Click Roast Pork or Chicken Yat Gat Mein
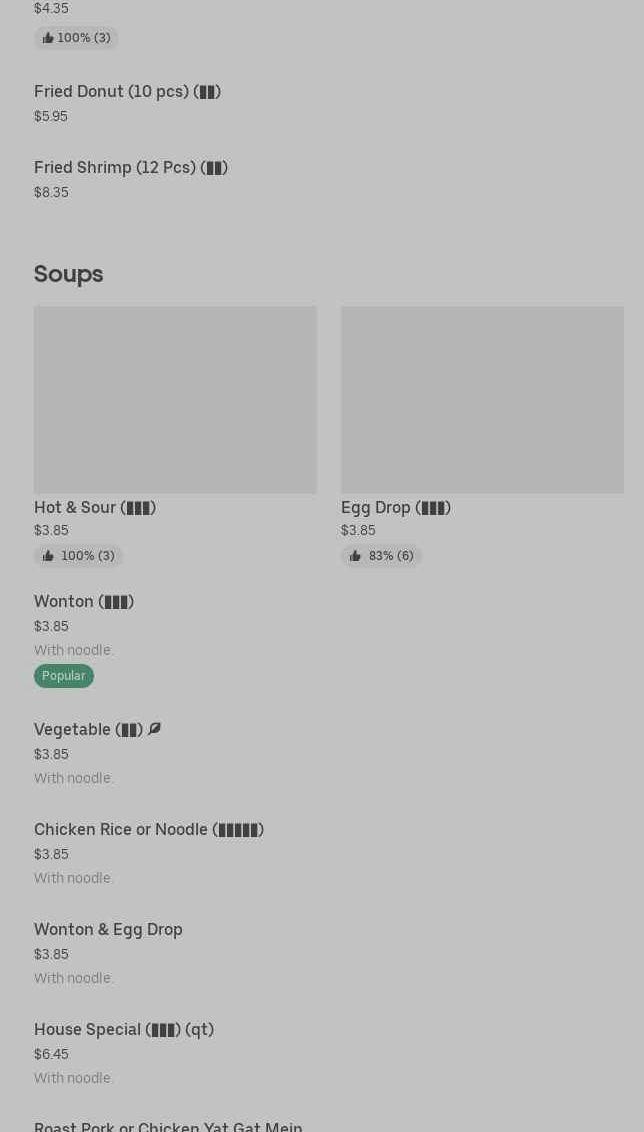This screenshot has height=1132, width=644. [x=168, y=1126]
